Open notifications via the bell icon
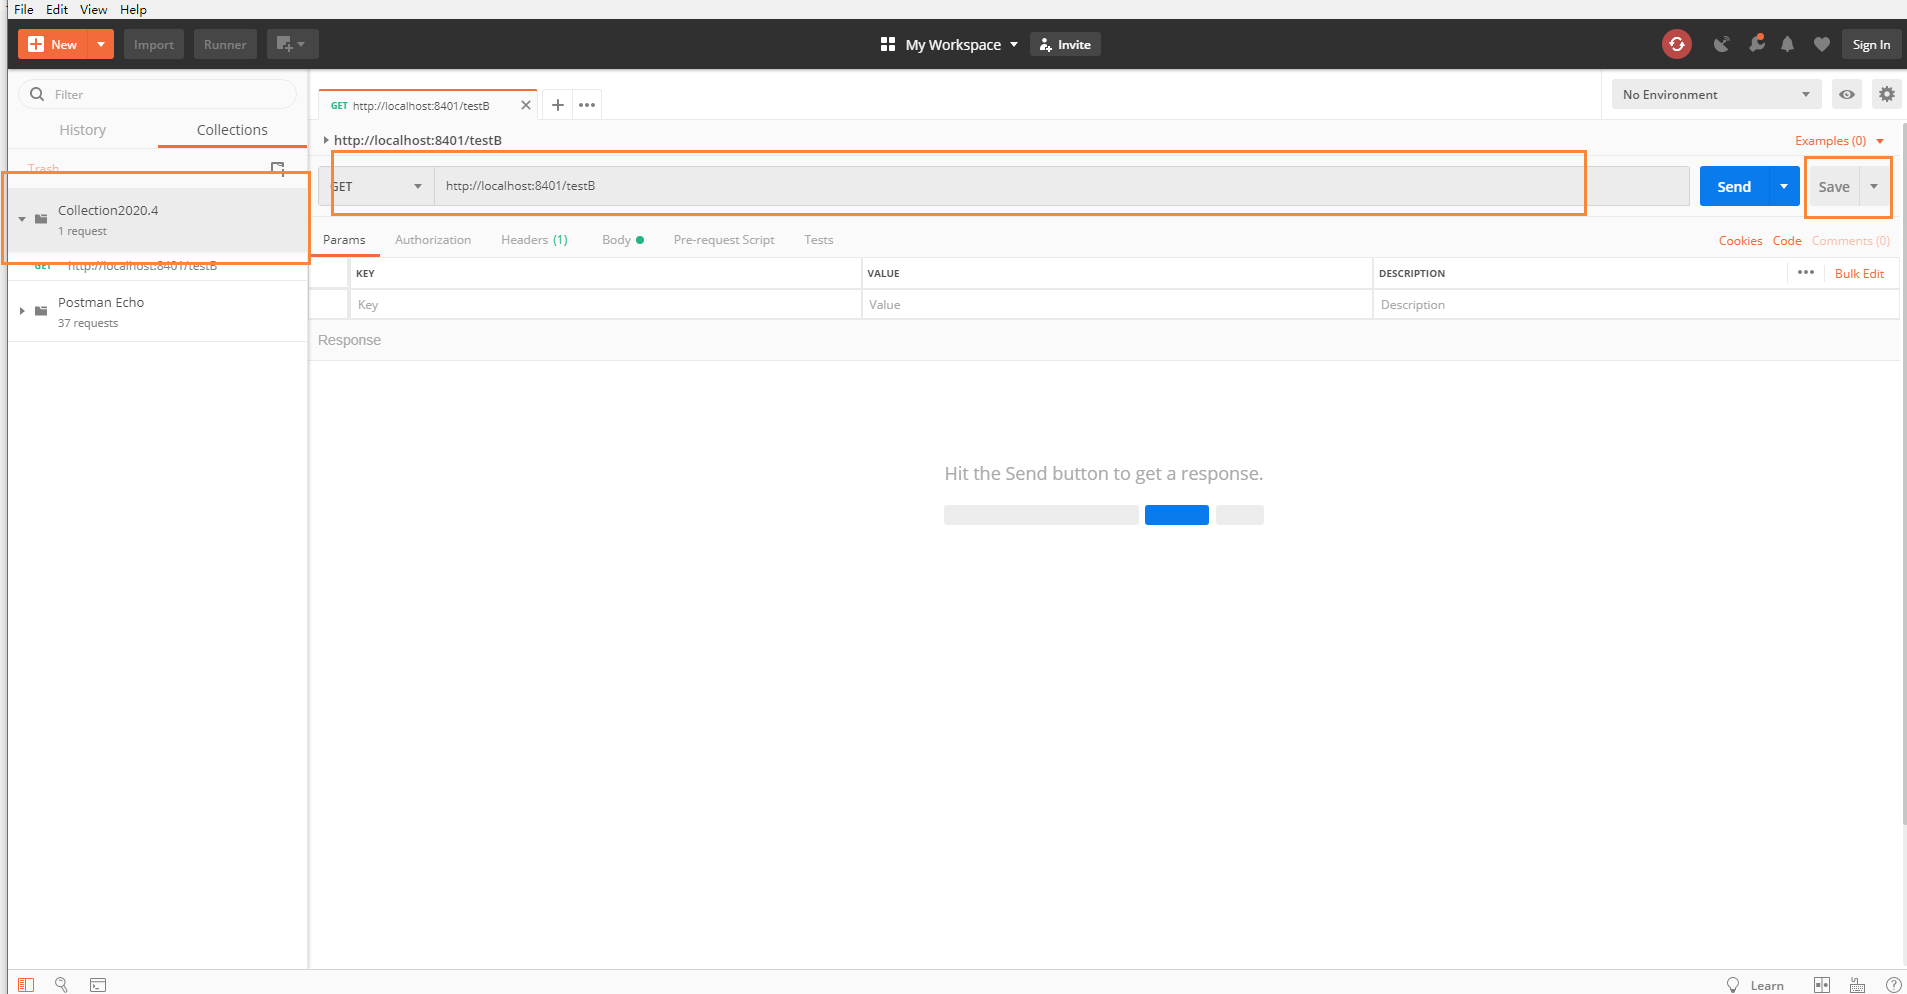 point(1786,44)
